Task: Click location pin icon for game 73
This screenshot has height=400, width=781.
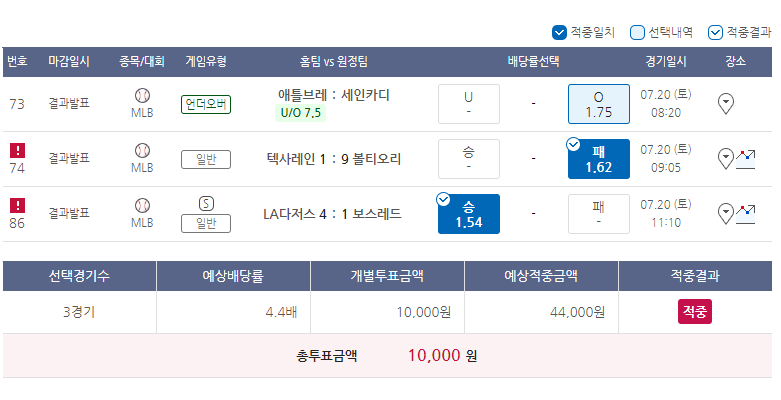Action: 727,103
